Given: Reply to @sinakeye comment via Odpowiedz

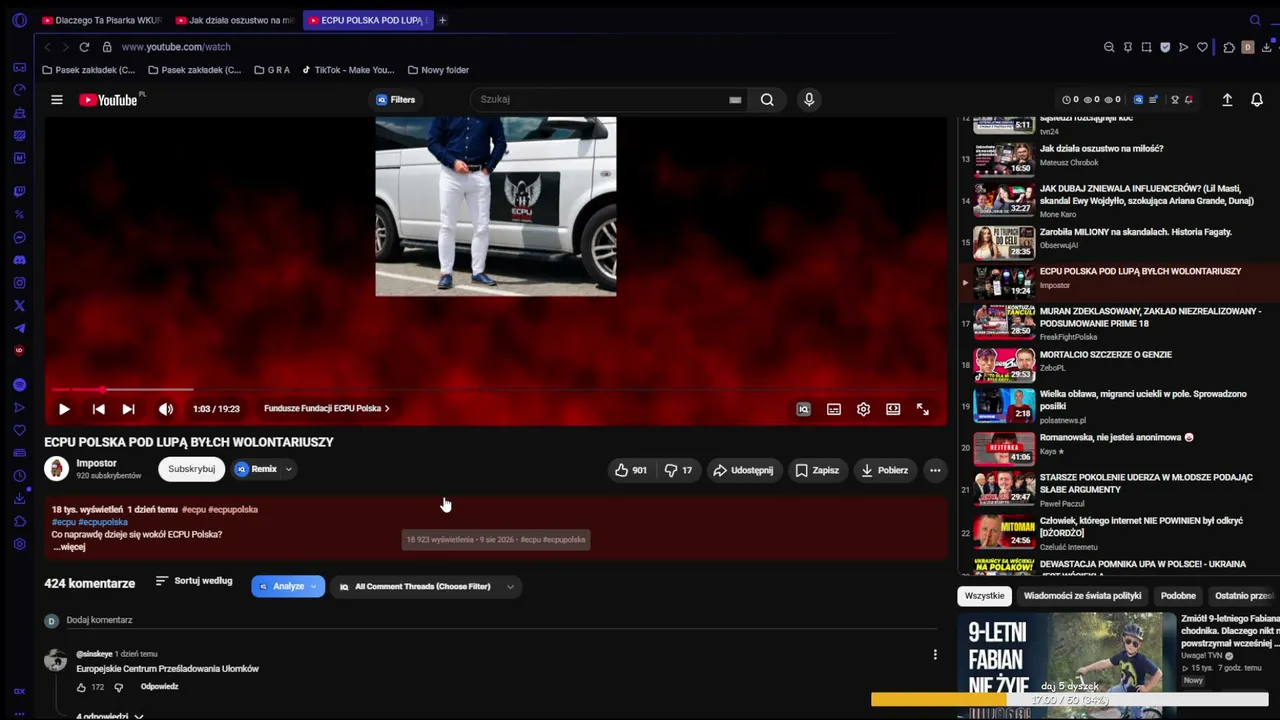Looking at the screenshot, I should click(159, 687).
